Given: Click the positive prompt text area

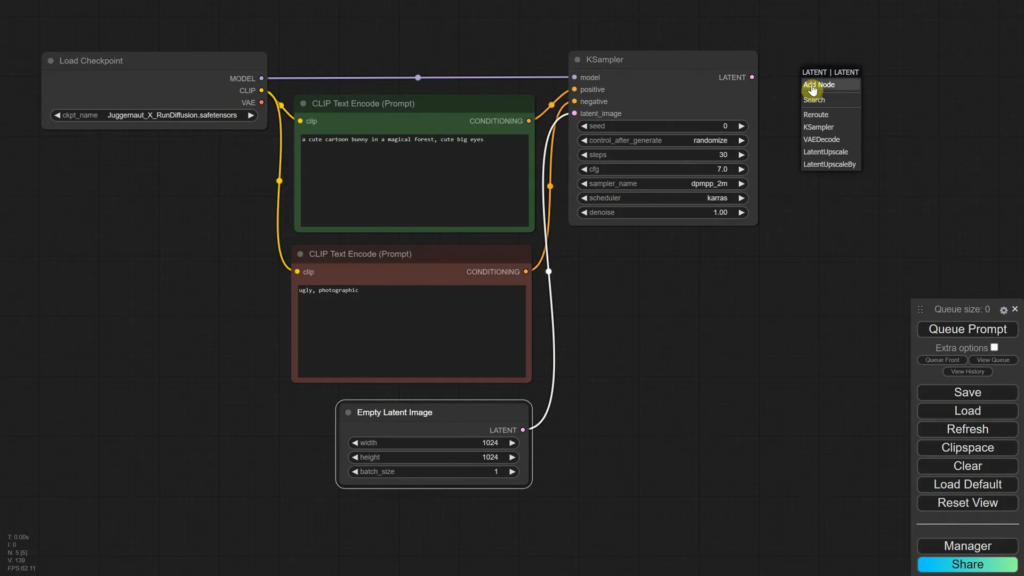Looking at the screenshot, I should pos(414,180).
